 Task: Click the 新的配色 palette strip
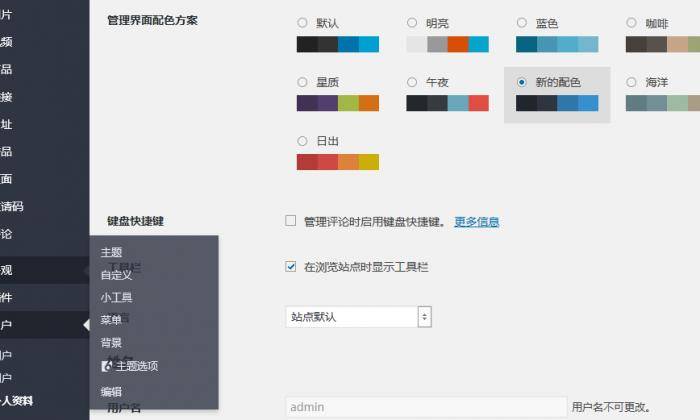pyautogui.click(x=557, y=103)
